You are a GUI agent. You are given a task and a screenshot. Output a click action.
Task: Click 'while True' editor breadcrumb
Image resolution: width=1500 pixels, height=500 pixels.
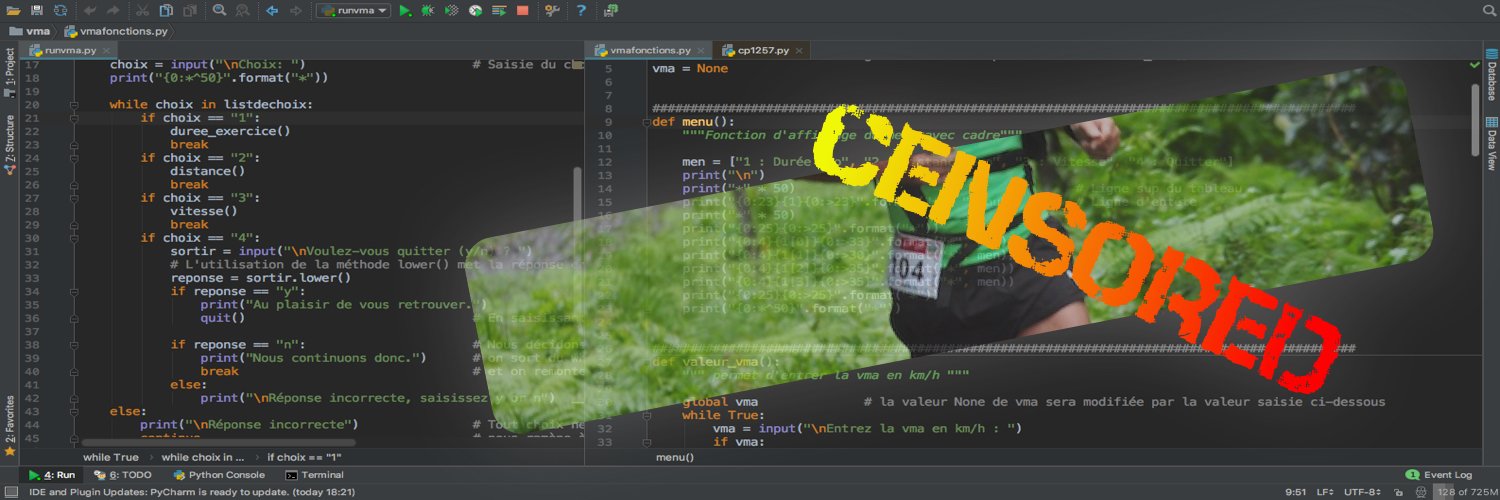(111, 457)
